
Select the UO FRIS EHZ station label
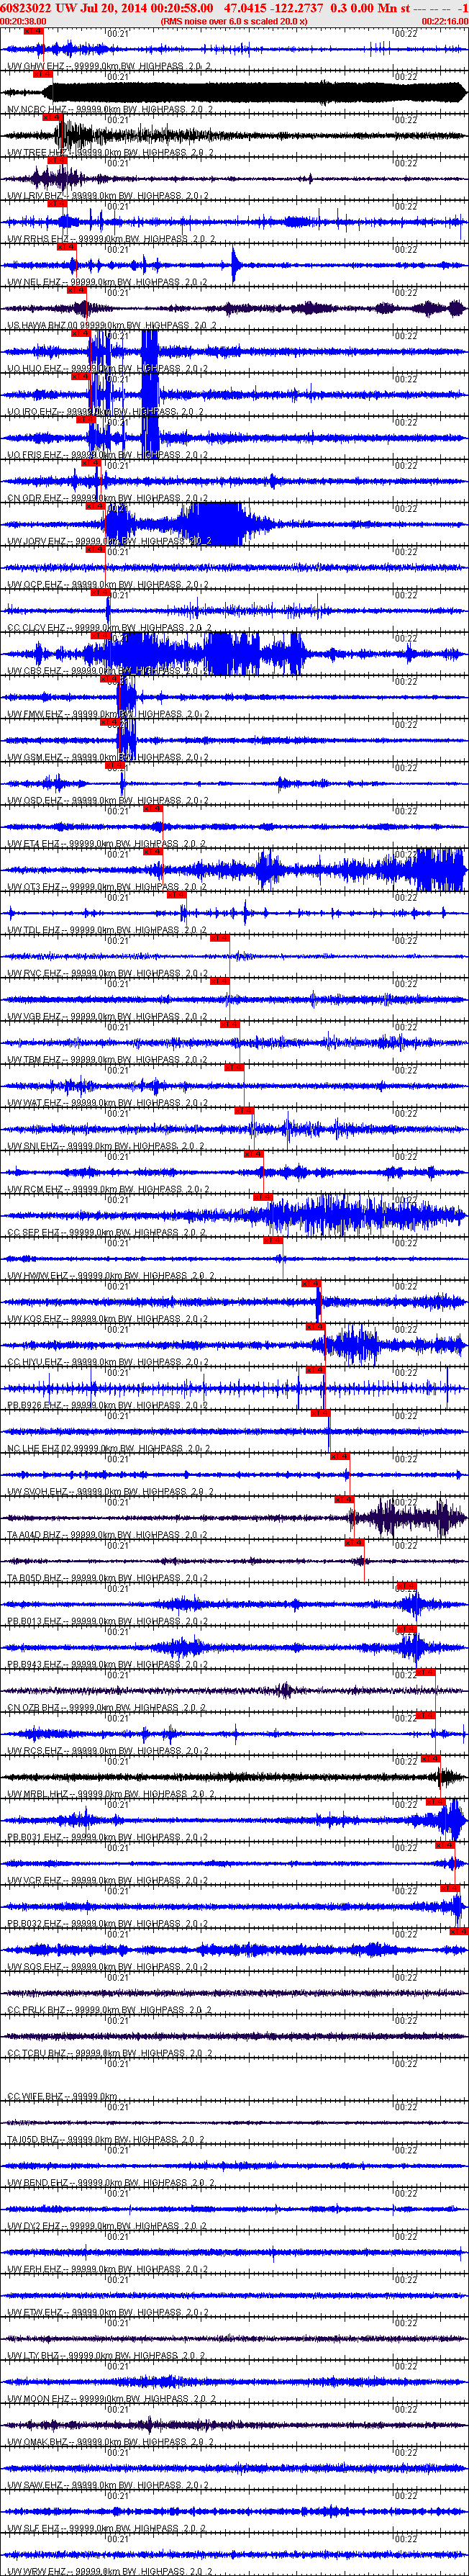[x=107, y=454]
